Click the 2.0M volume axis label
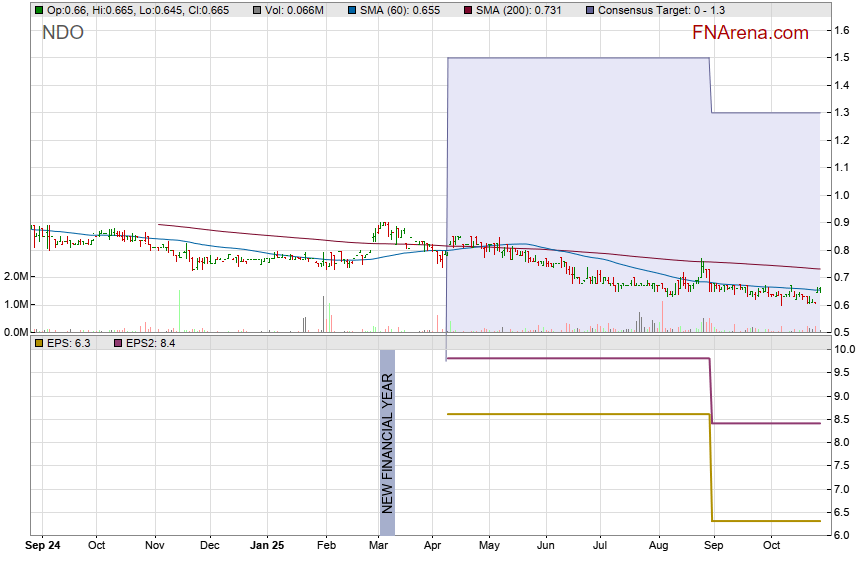859x566 pixels. click(17, 277)
